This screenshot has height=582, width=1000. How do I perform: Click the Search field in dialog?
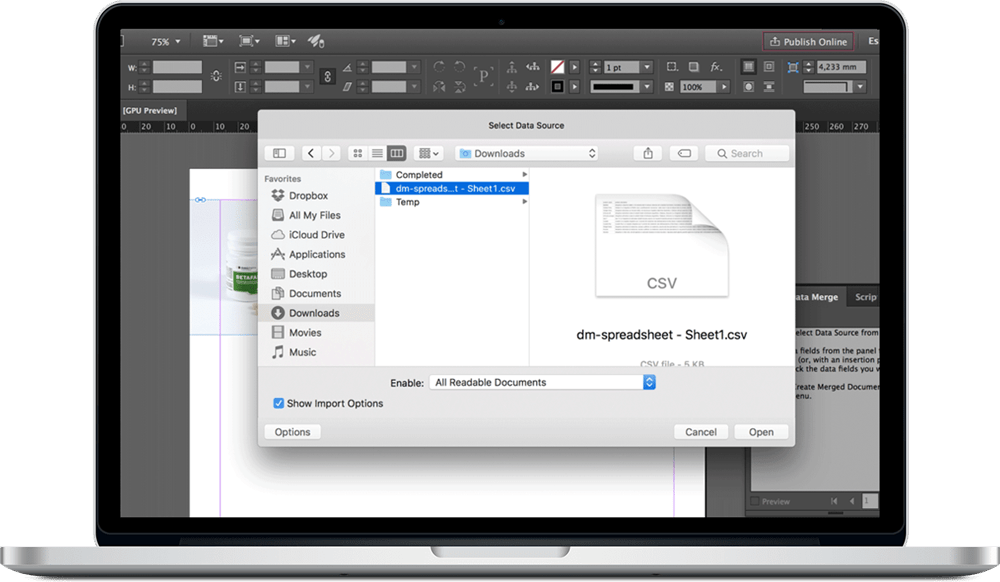(747, 153)
